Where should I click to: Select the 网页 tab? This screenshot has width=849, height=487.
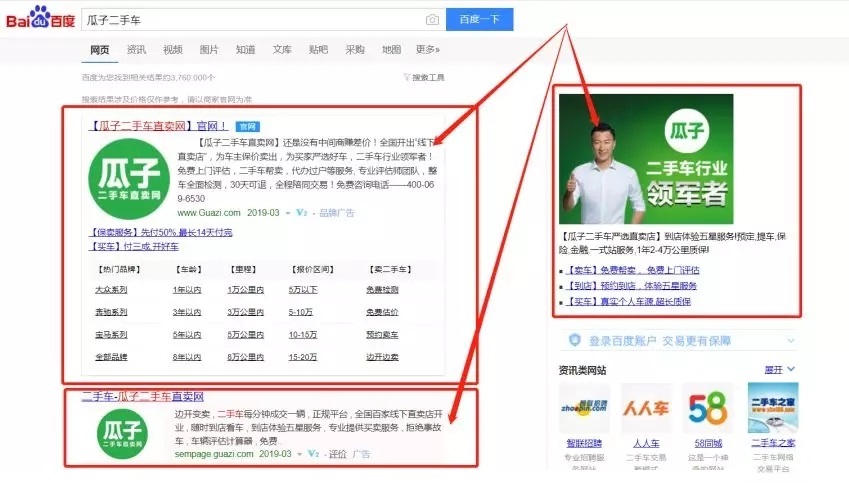coord(100,50)
